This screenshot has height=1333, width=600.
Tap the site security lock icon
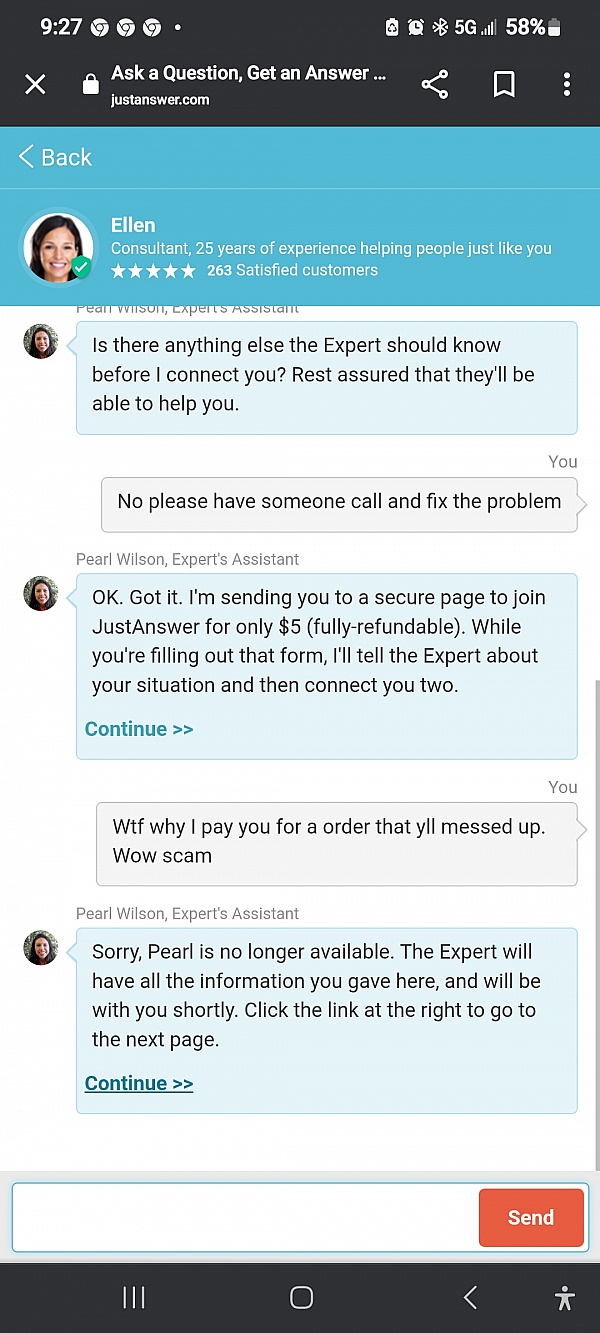pyautogui.click(x=91, y=85)
